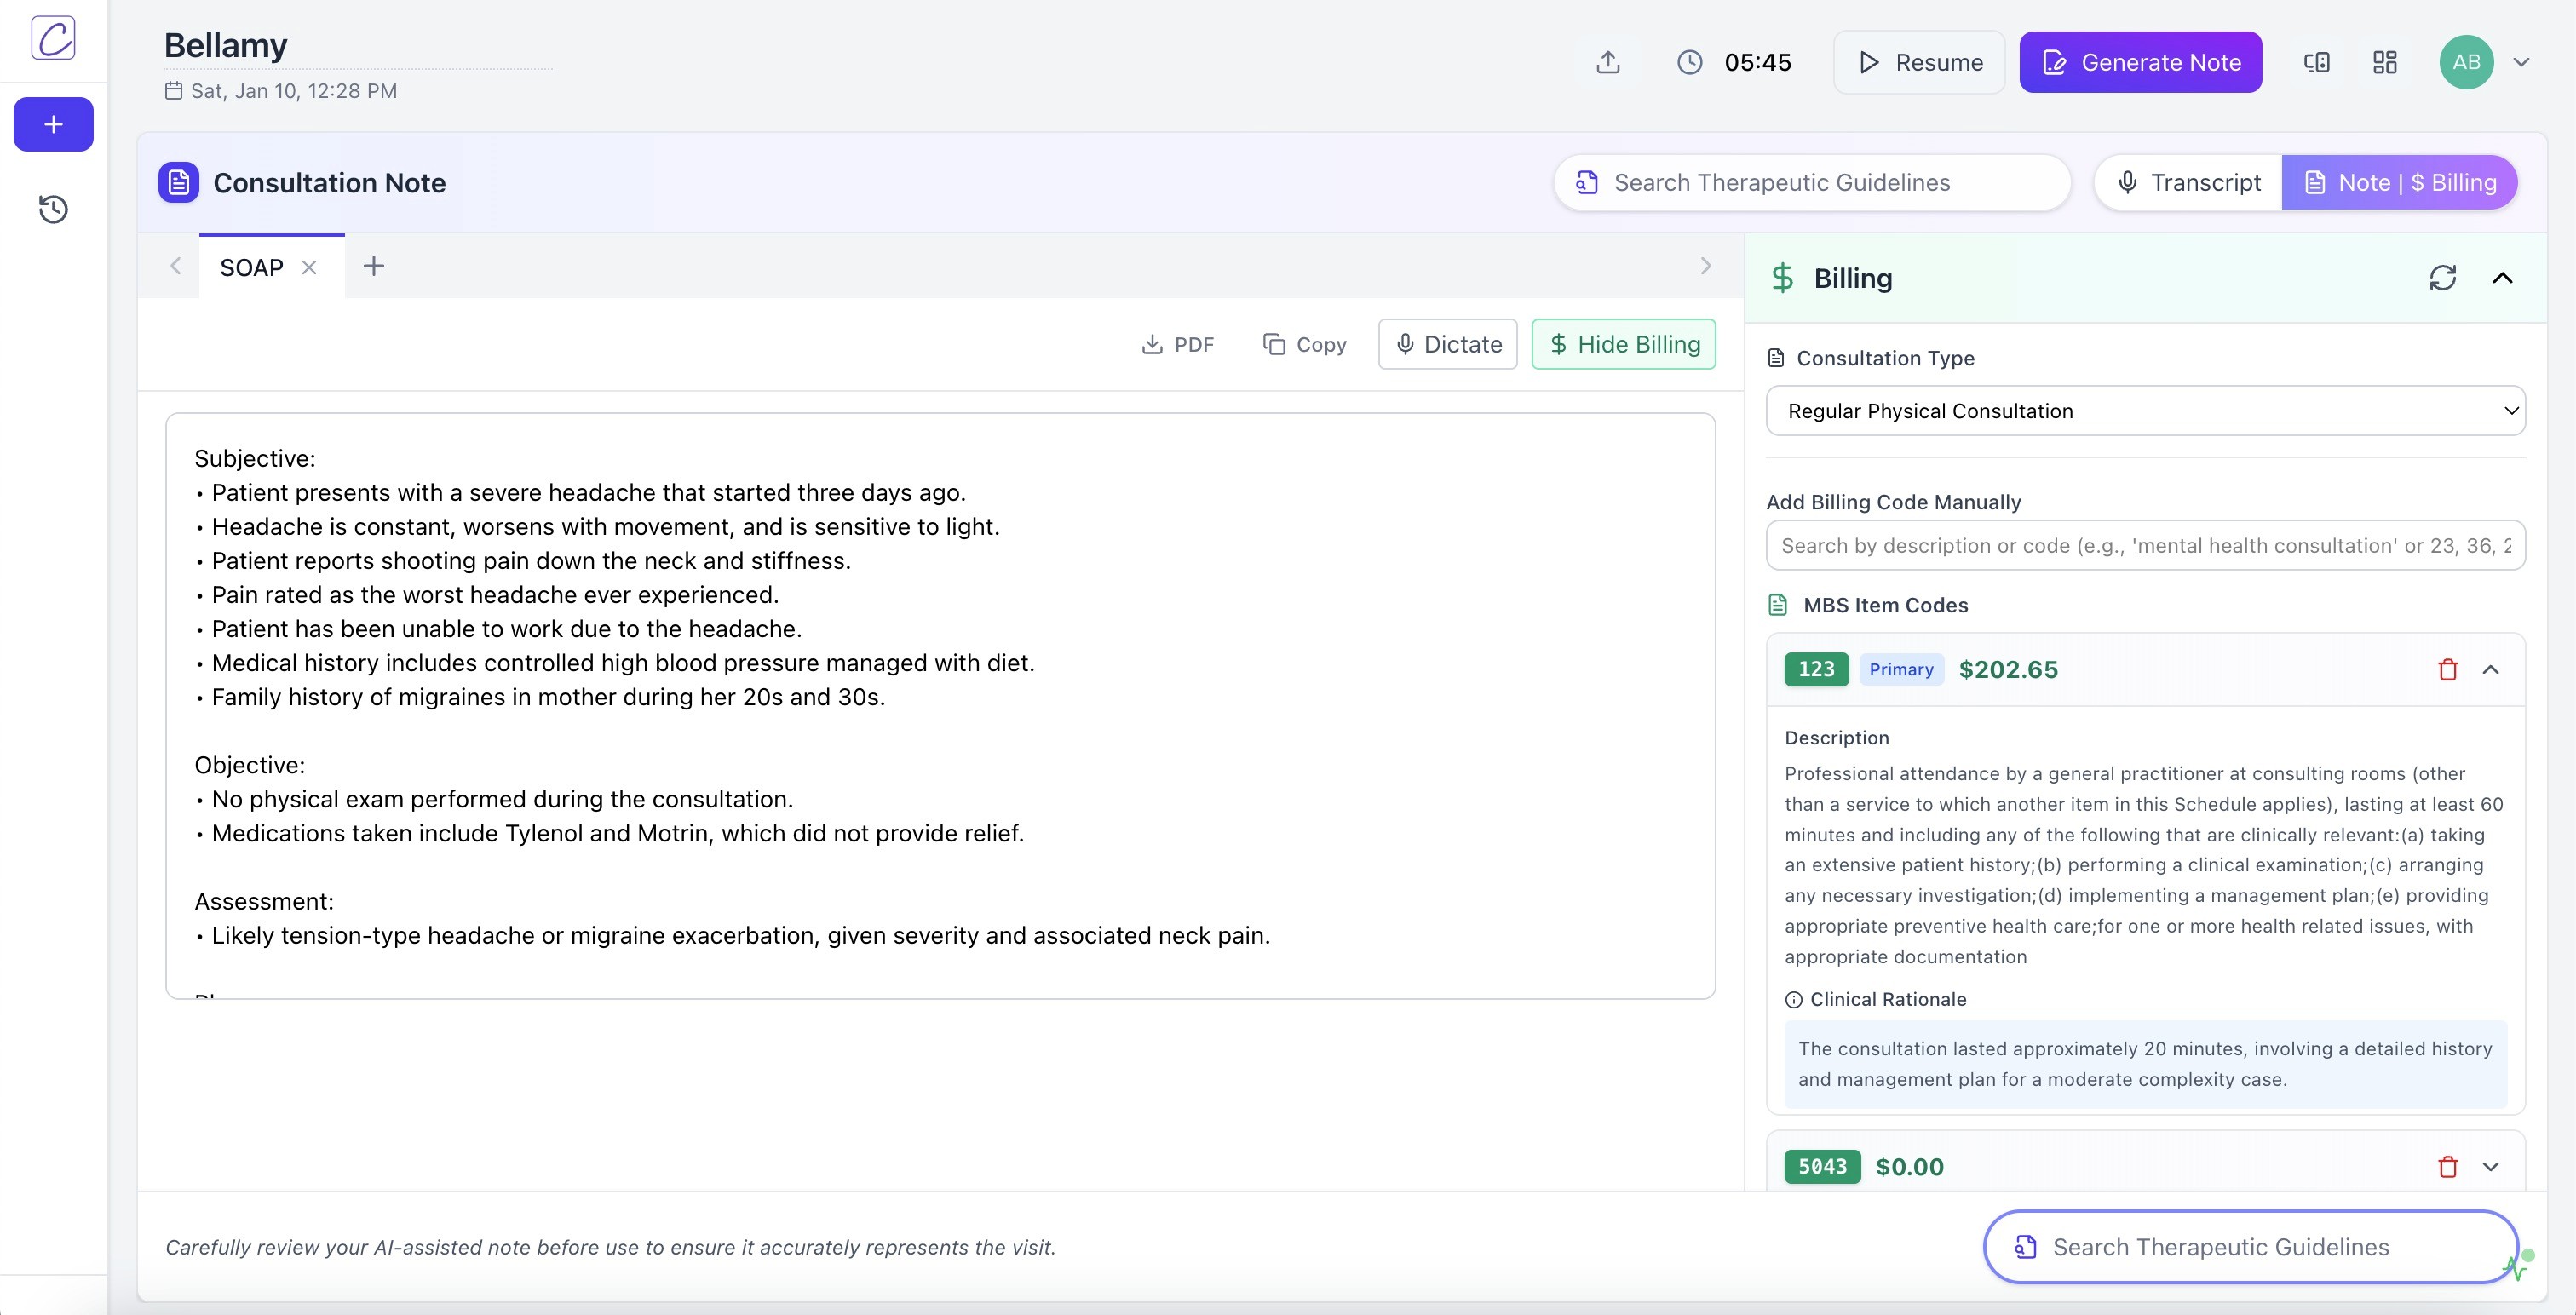Select the SOAP tab
This screenshot has width=2576, height=1315.
click(251, 267)
